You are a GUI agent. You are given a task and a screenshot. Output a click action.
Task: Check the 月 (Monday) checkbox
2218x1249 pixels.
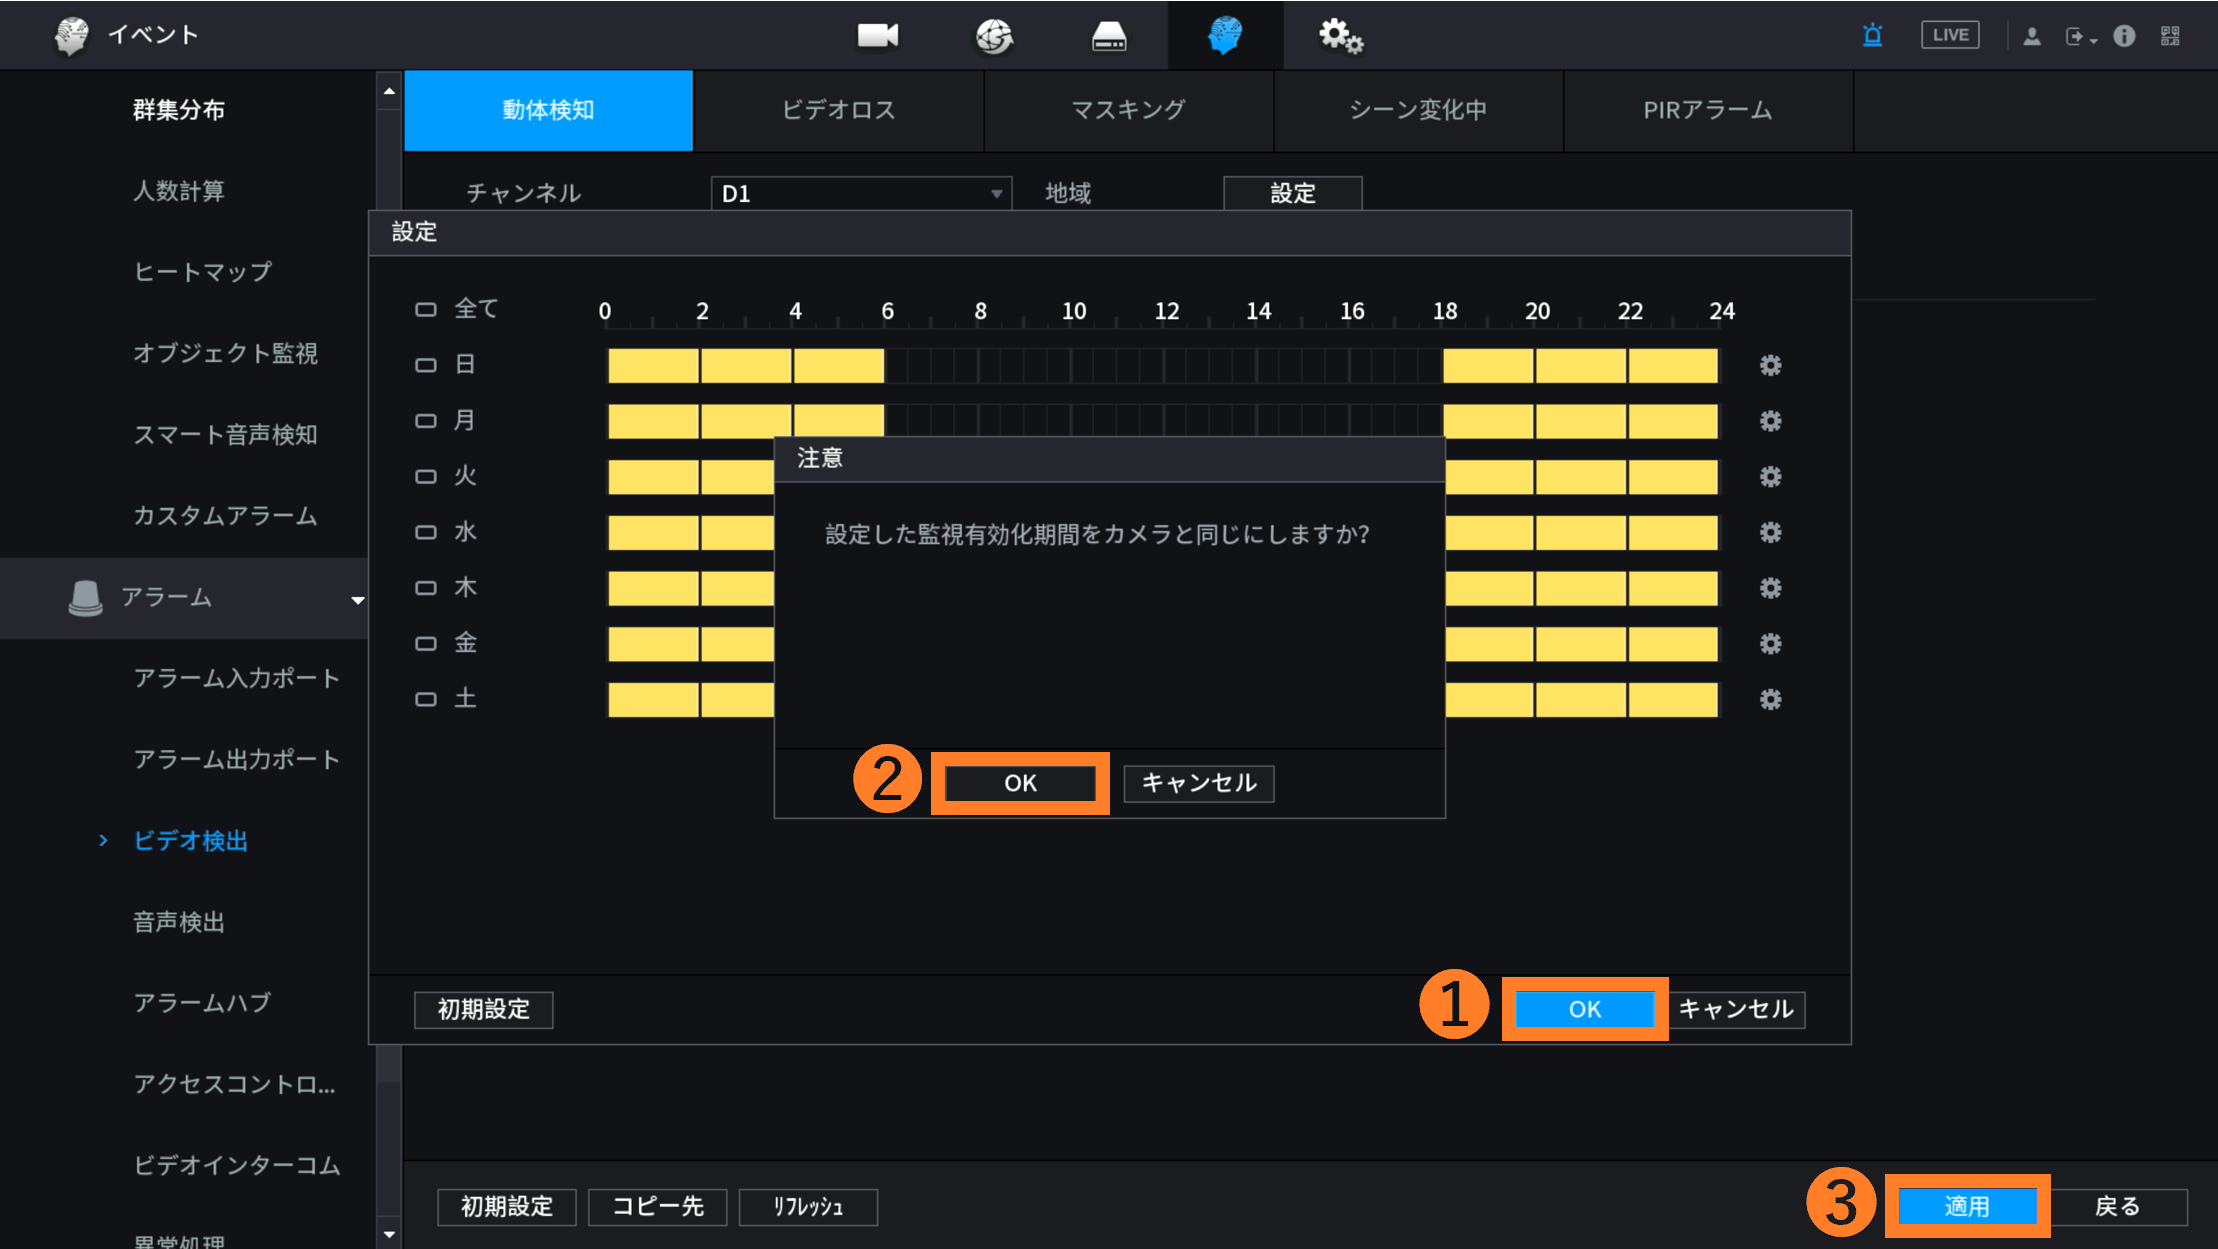426,421
